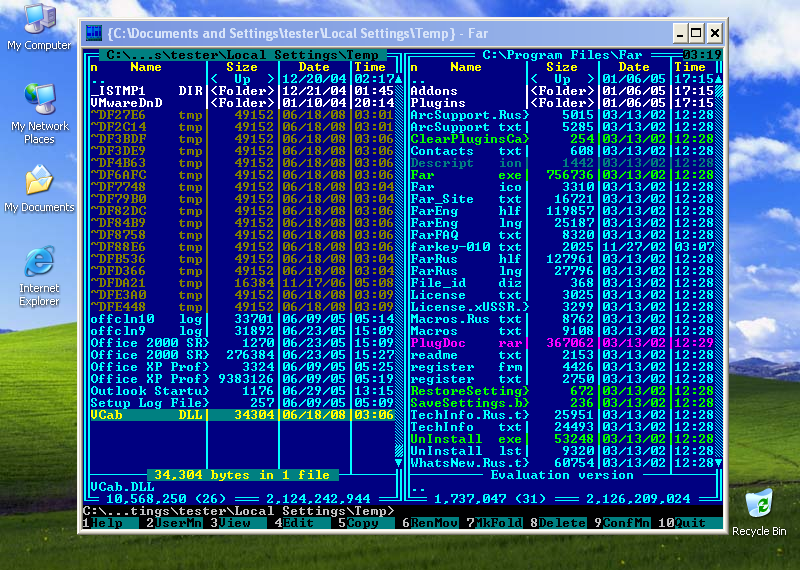Select RestoreSetting file in right panel
800x570 pixels.
point(562,391)
